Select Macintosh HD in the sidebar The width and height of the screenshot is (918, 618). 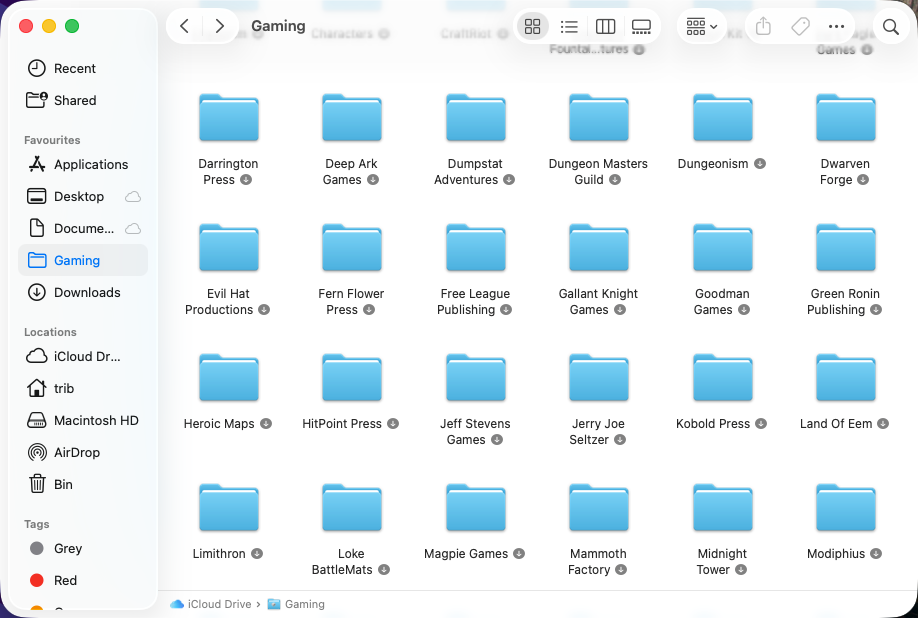click(x=83, y=420)
